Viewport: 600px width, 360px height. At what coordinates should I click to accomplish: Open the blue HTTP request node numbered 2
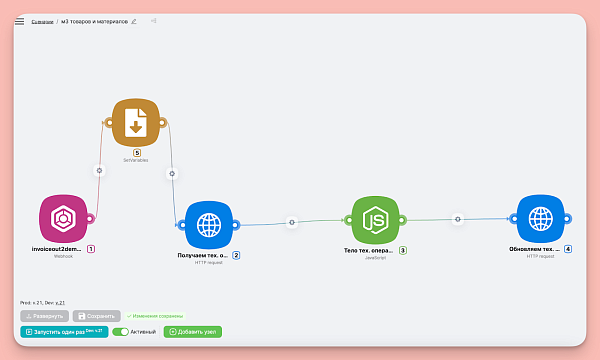coord(209,225)
